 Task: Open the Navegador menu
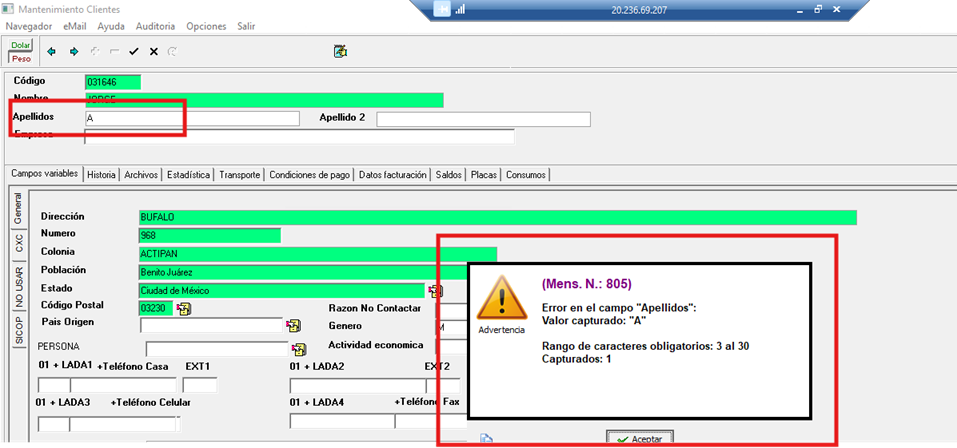[29, 26]
